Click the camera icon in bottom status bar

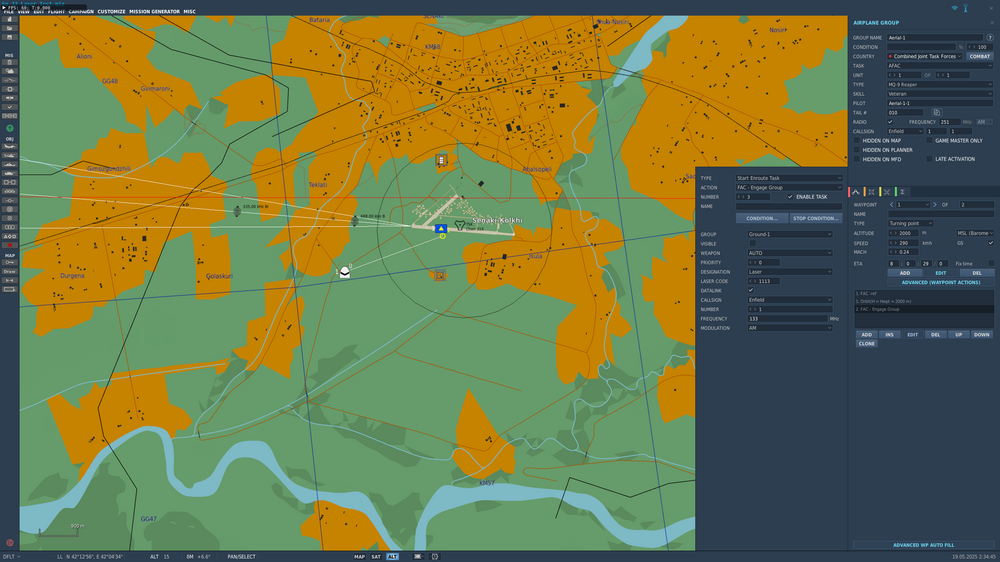tap(418, 556)
